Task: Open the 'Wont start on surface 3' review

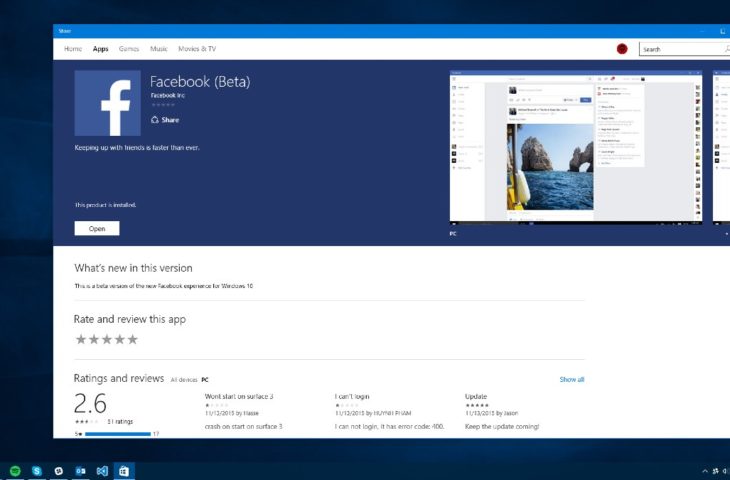Action: coord(239,396)
